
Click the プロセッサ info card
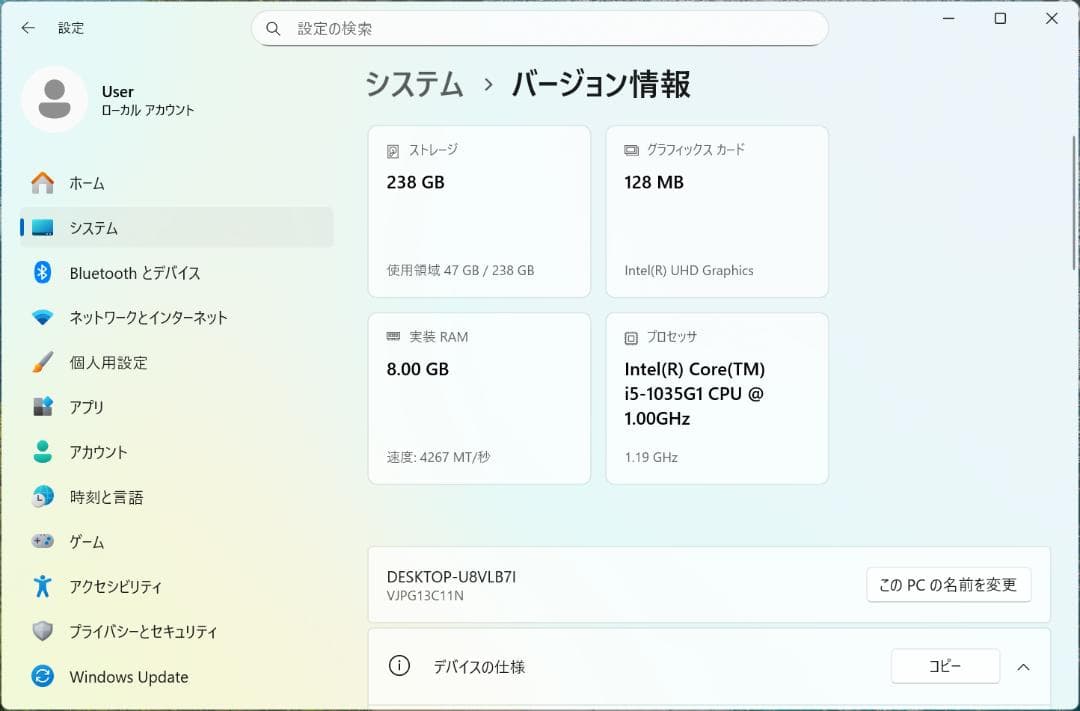coord(717,398)
